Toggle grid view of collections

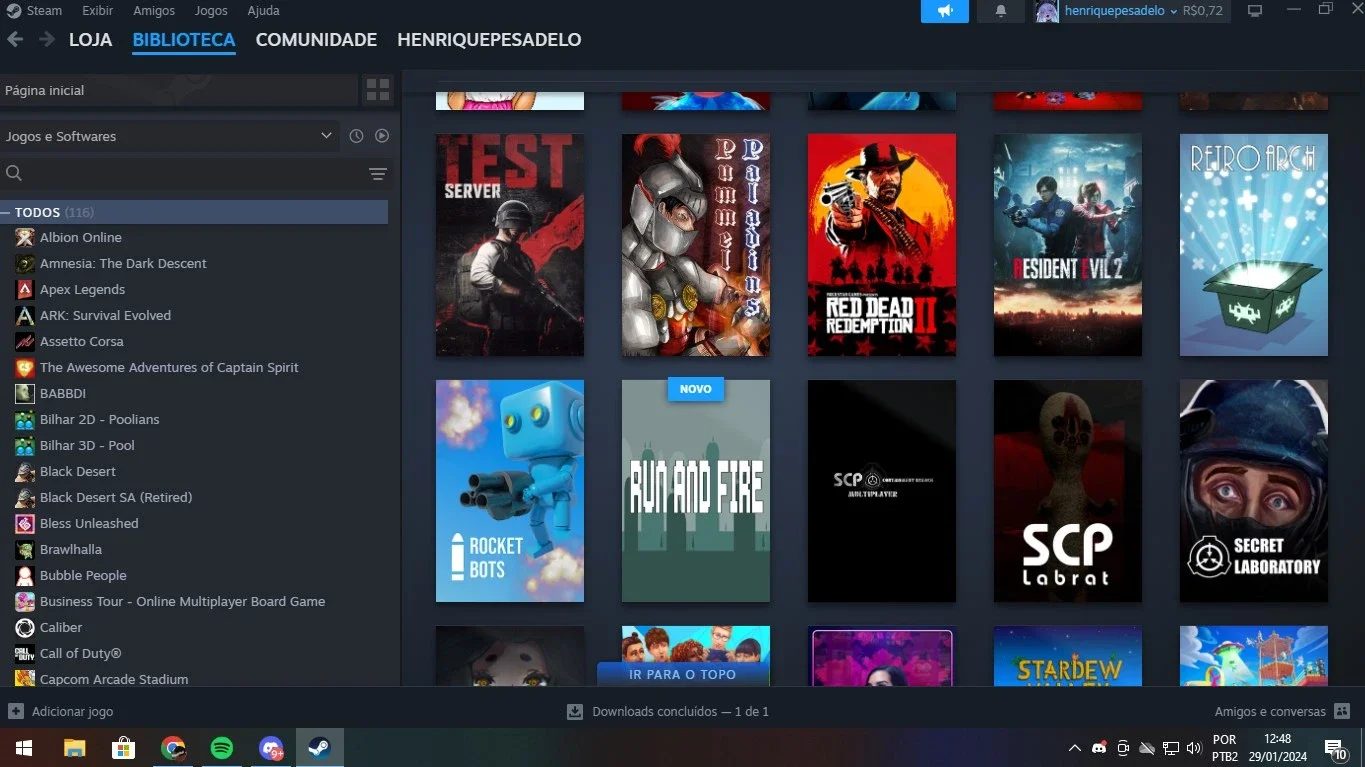[x=378, y=90]
